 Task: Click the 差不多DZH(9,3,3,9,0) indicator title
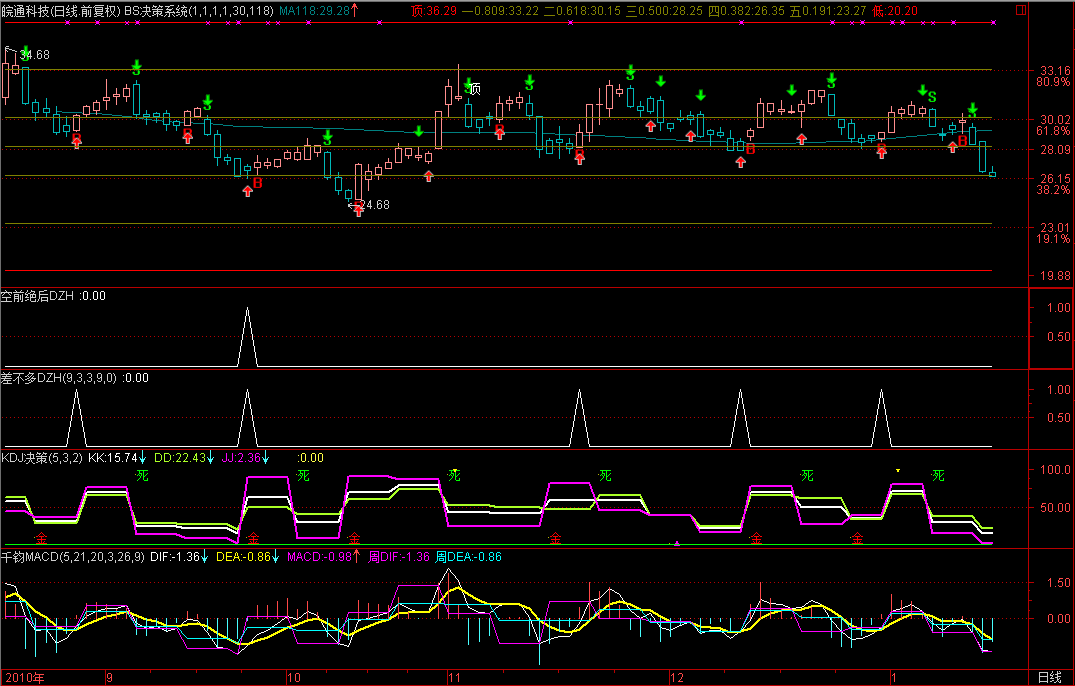[59, 378]
